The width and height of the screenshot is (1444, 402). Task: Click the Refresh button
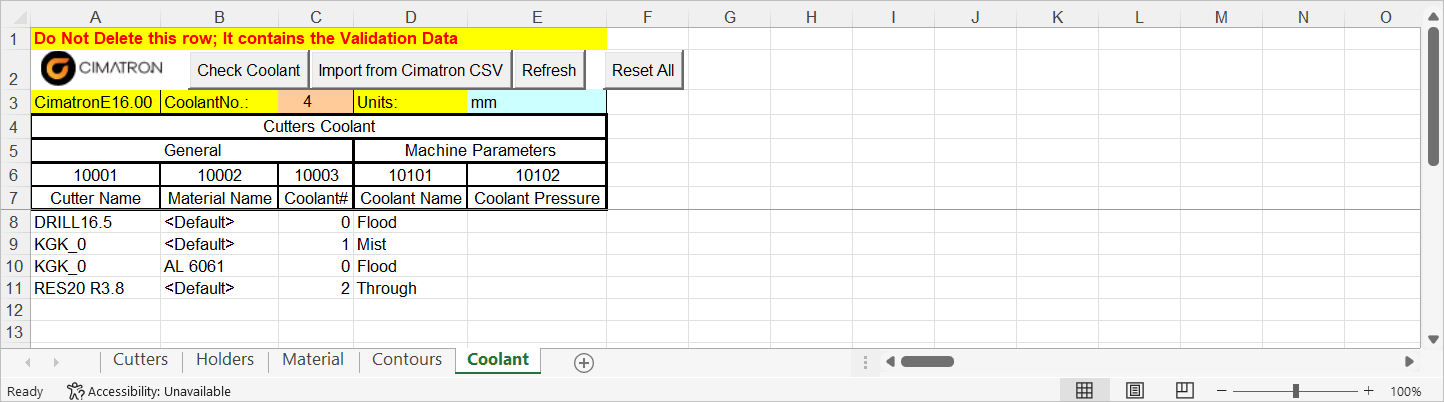tap(549, 70)
